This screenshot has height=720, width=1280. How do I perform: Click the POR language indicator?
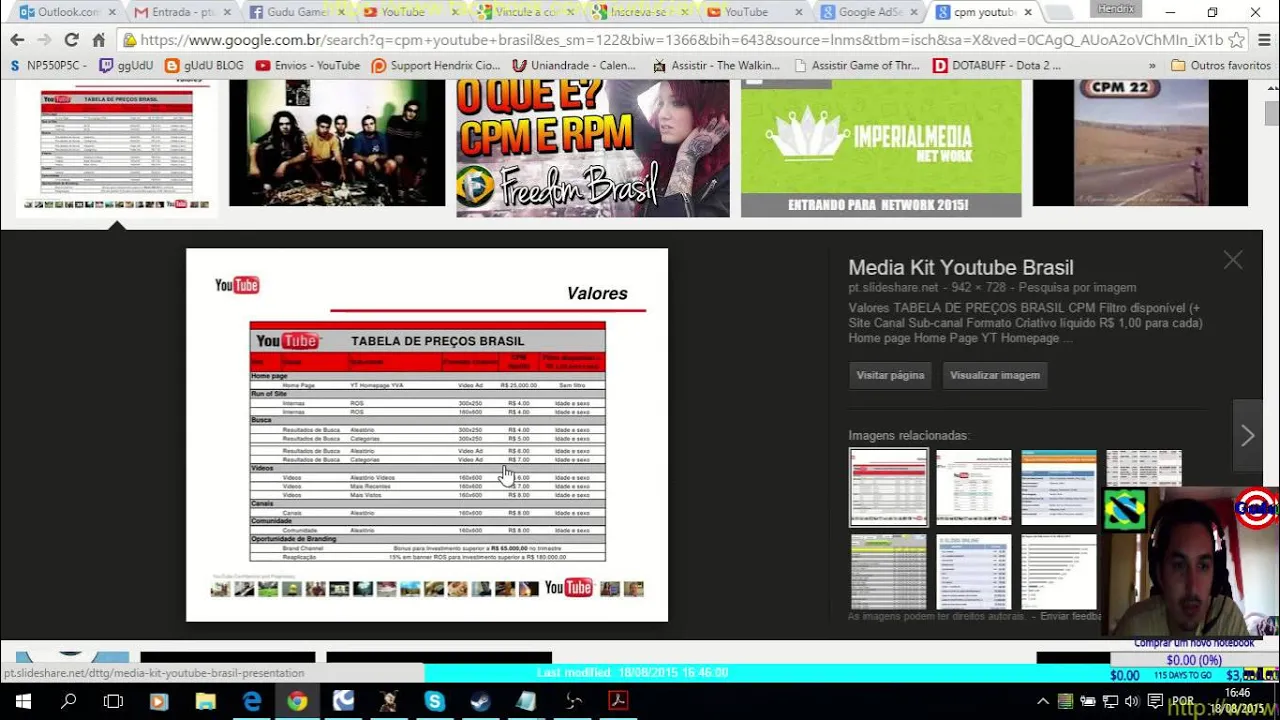[x=1183, y=701]
